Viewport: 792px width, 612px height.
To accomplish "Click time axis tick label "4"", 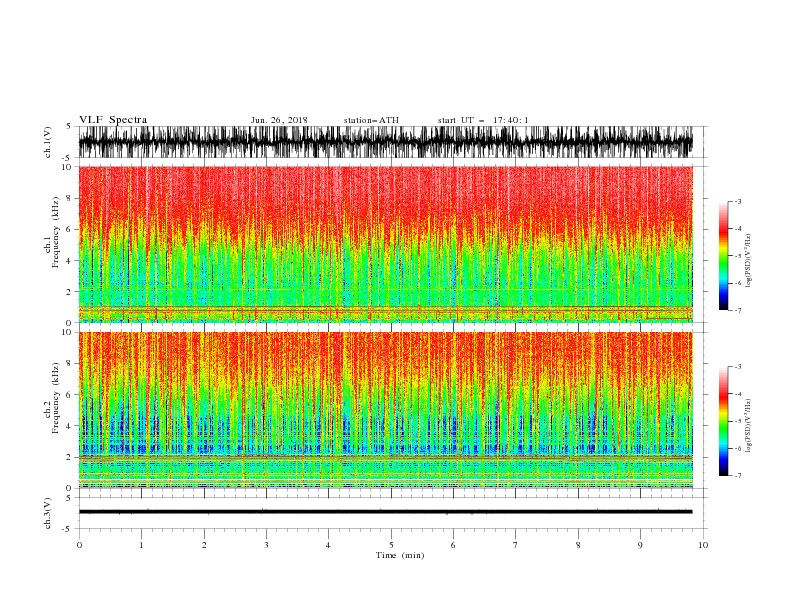I will [x=328, y=545].
